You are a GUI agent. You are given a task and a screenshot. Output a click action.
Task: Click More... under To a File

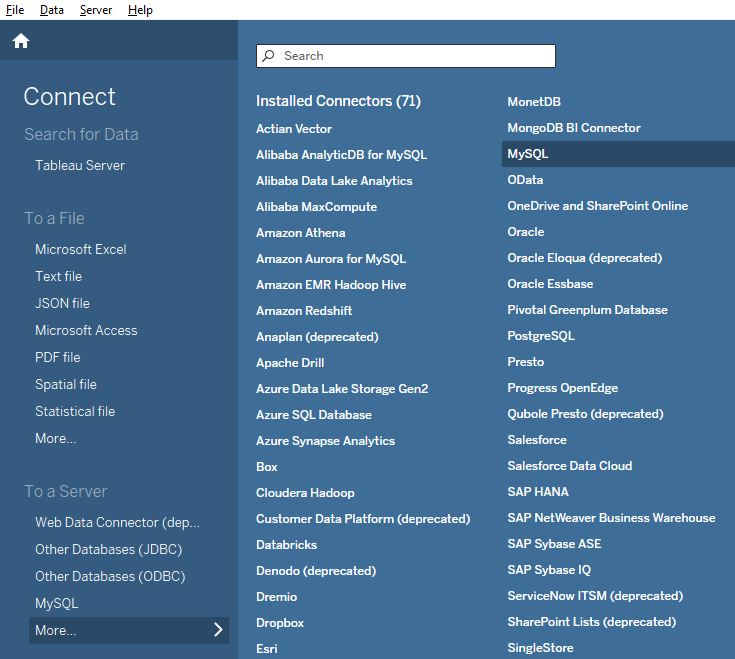[x=56, y=438]
